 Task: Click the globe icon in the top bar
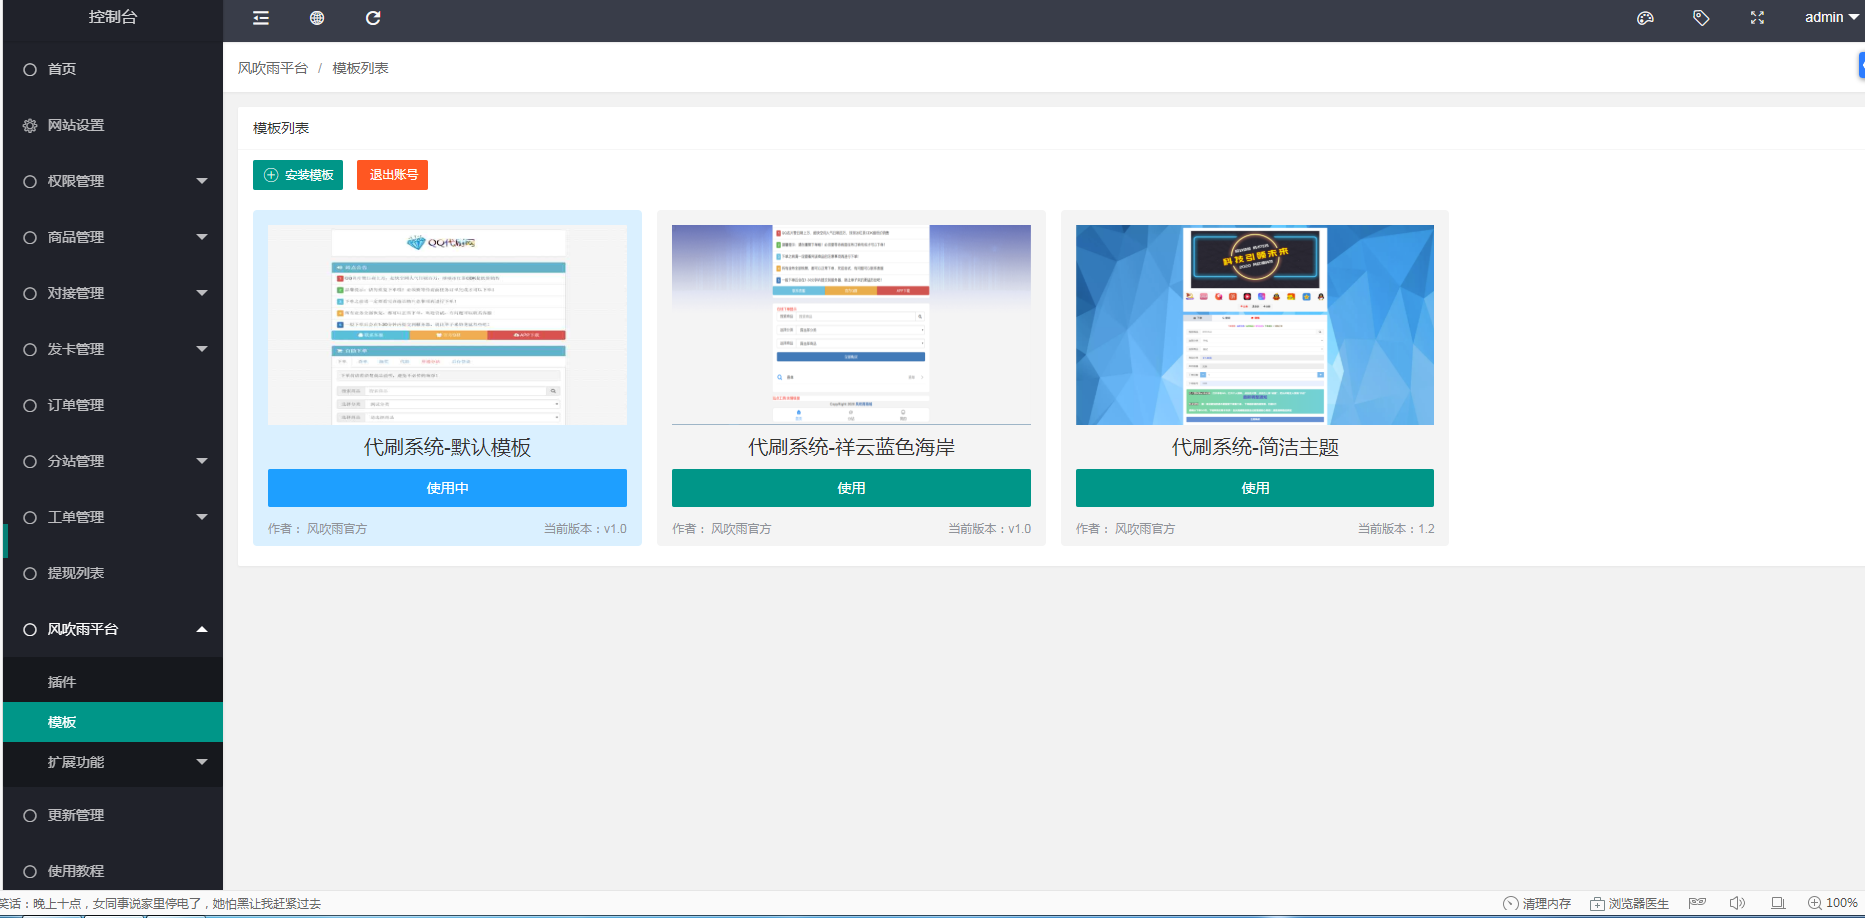coord(317,18)
